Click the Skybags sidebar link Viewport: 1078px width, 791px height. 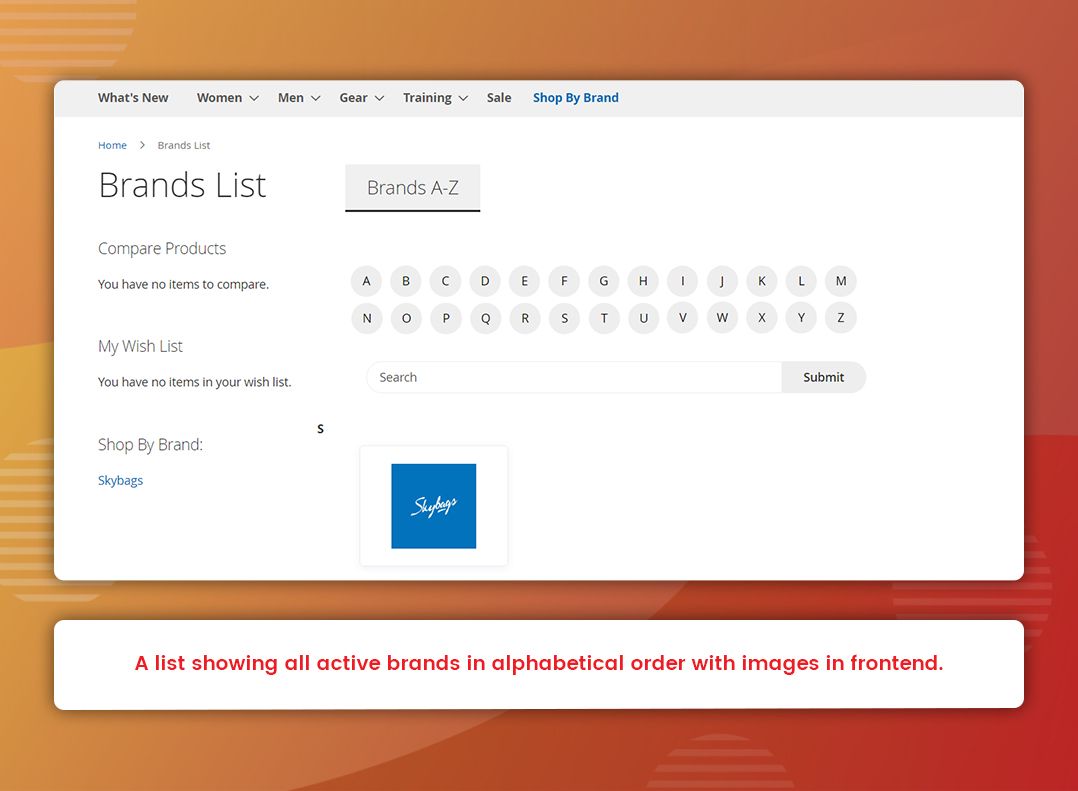tap(120, 481)
